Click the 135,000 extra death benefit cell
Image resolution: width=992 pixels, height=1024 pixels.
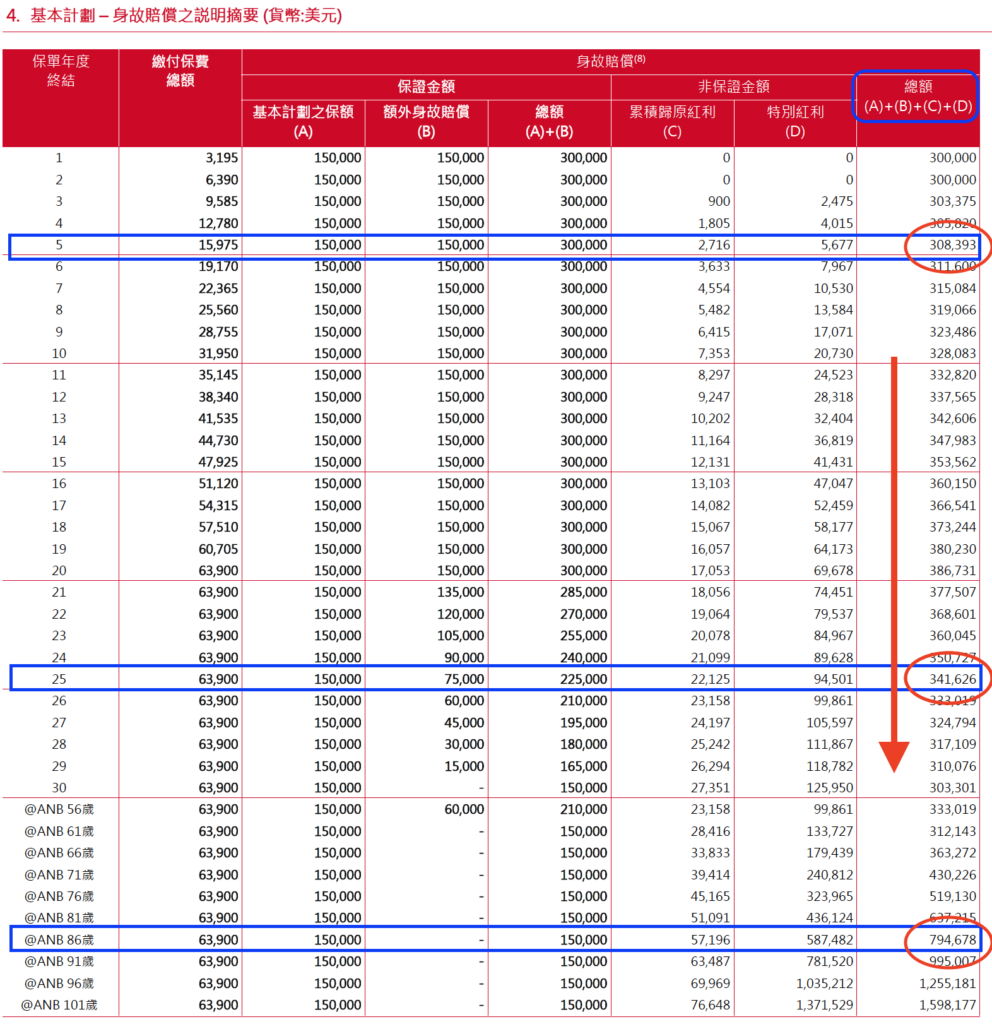pyautogui.click(x=461, y=593)
